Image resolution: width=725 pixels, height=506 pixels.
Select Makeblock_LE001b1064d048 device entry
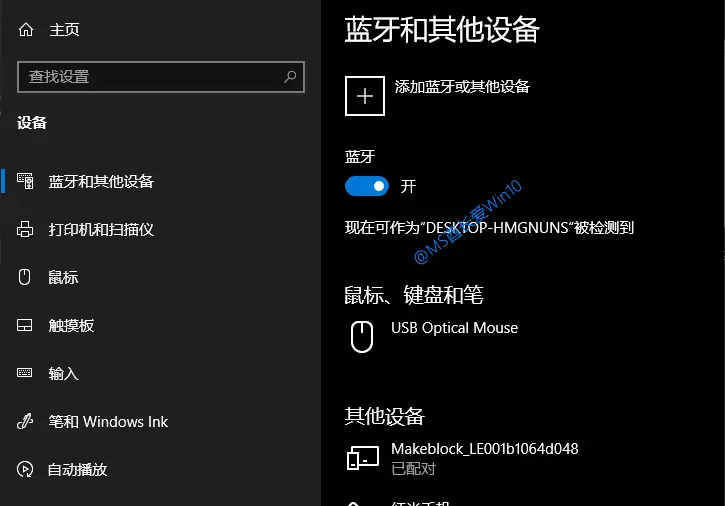pos(485,449)
